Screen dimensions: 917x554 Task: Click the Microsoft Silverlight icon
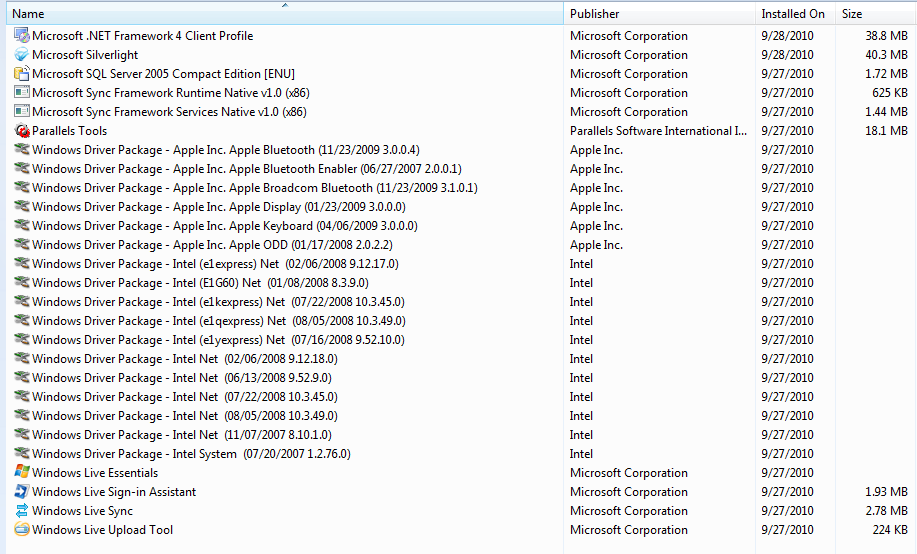pos(22,54)
